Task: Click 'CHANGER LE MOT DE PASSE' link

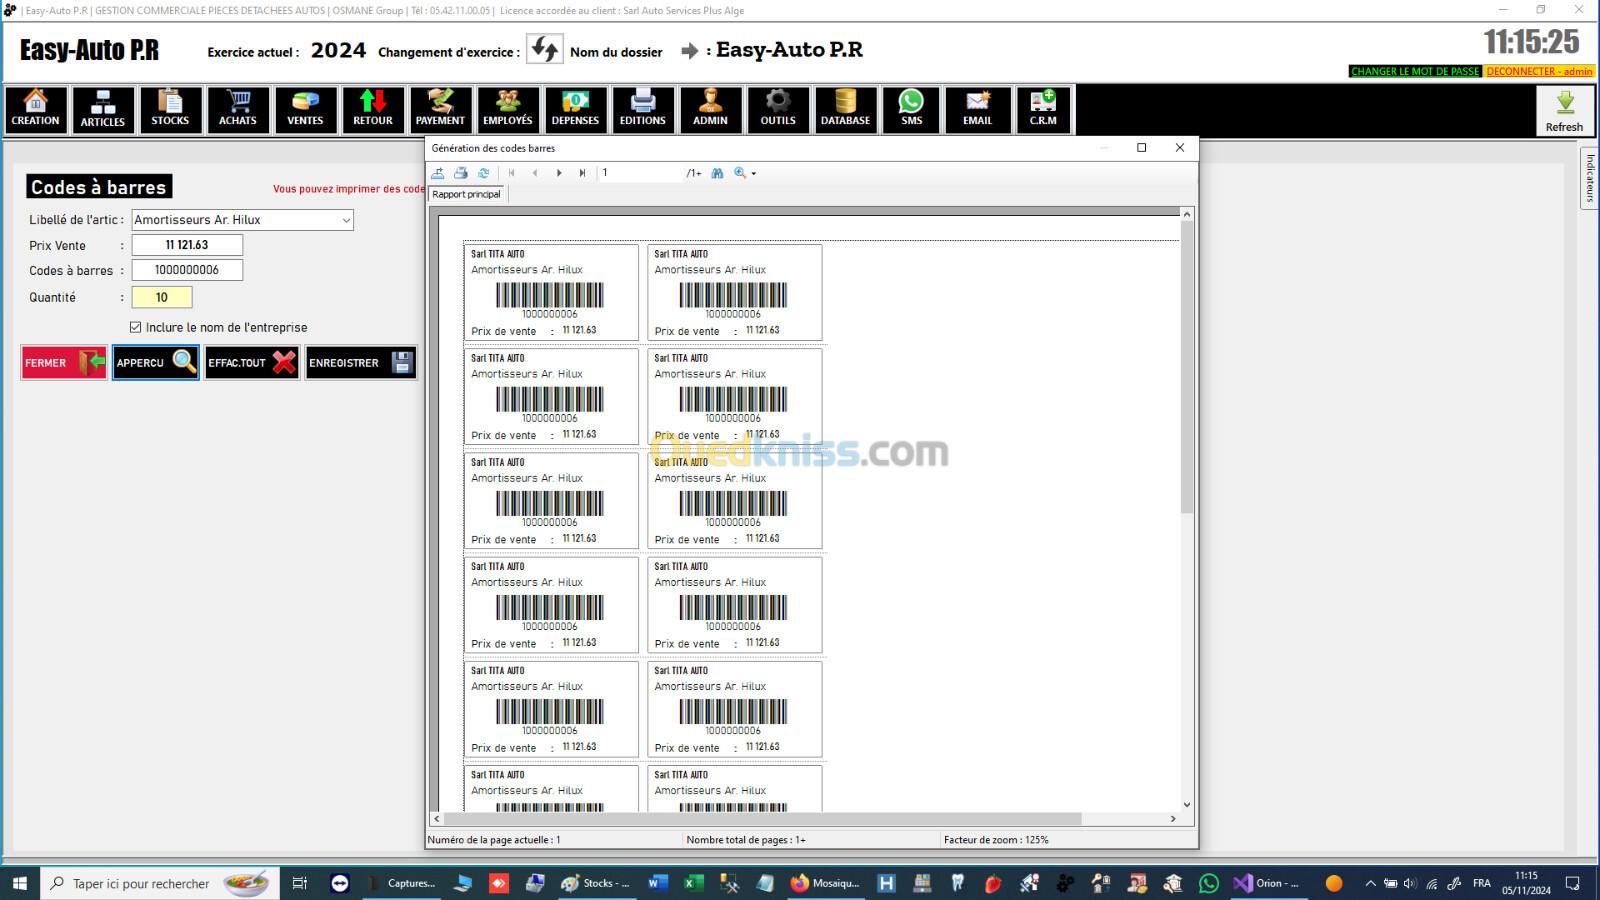Action: pyautogui.click(x=1414, y=71)
